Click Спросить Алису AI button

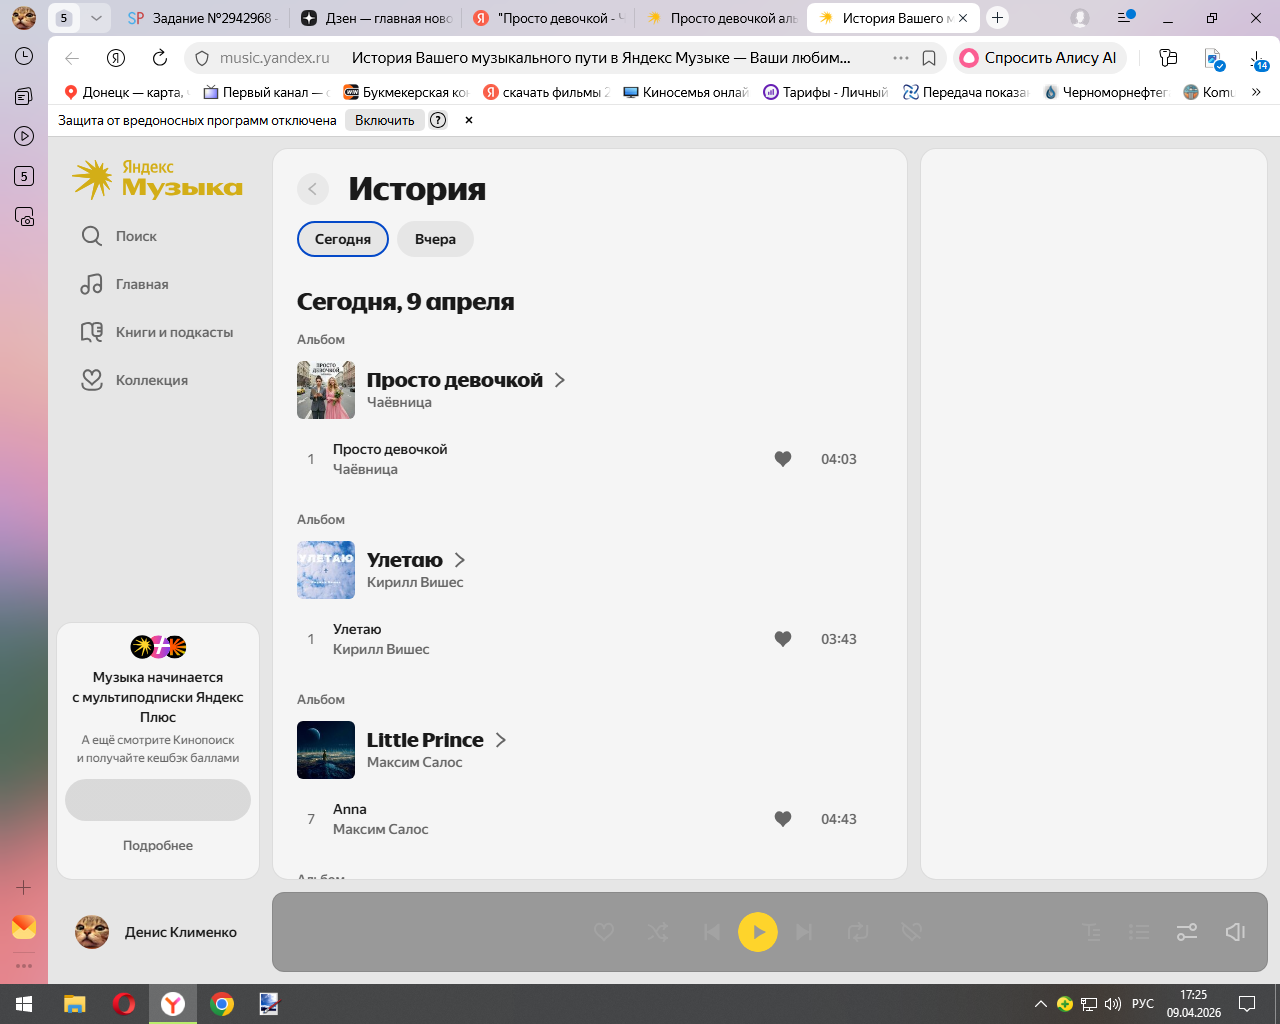click(x=1040, y=58)
